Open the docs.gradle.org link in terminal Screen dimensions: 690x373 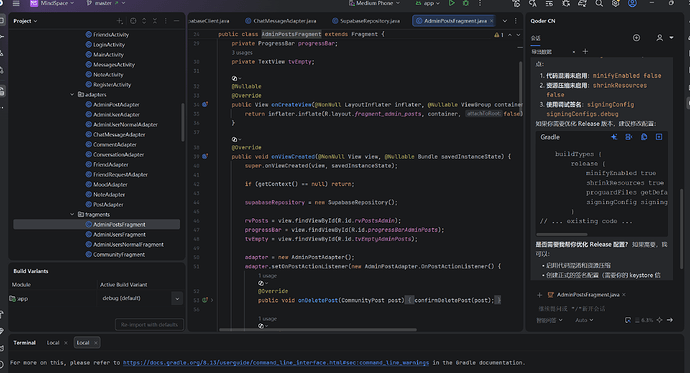tap(276, 363)
